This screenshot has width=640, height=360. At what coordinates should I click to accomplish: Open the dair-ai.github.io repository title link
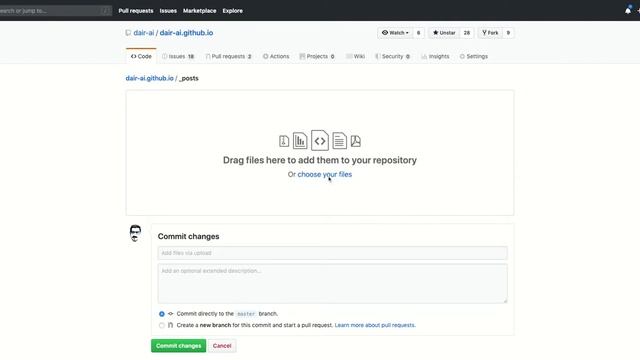pyautogui.click(x=186, y=33)
